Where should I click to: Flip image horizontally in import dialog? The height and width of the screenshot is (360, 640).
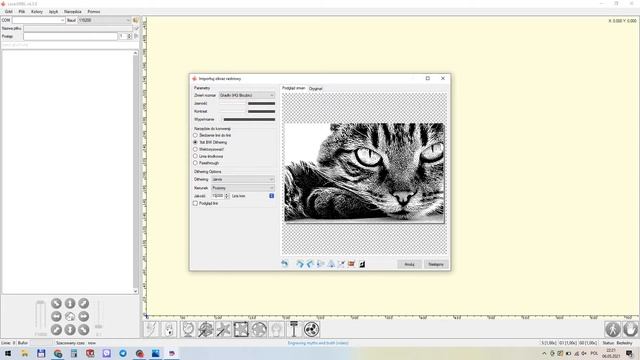click(x=320, y=264)
